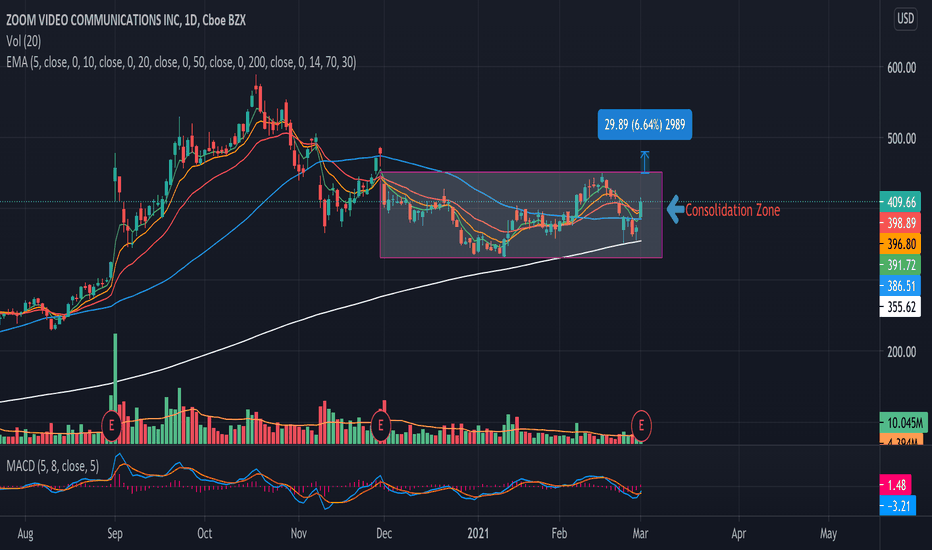Click the Feb label on time axis

coord(559,533)
